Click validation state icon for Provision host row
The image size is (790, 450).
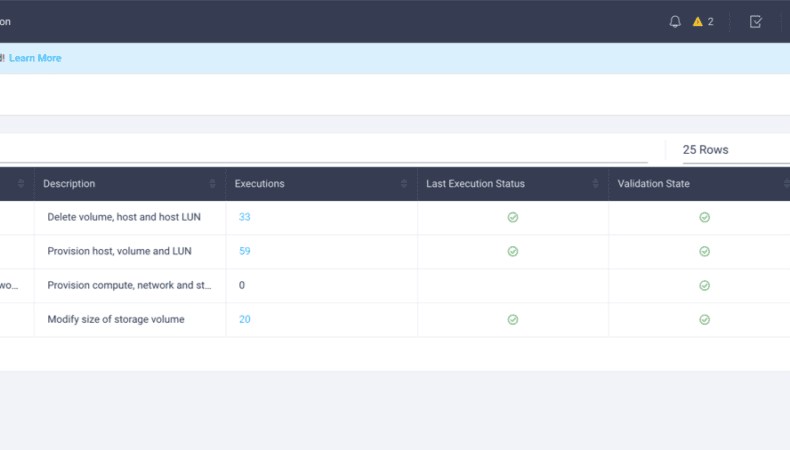coord(704,251)
